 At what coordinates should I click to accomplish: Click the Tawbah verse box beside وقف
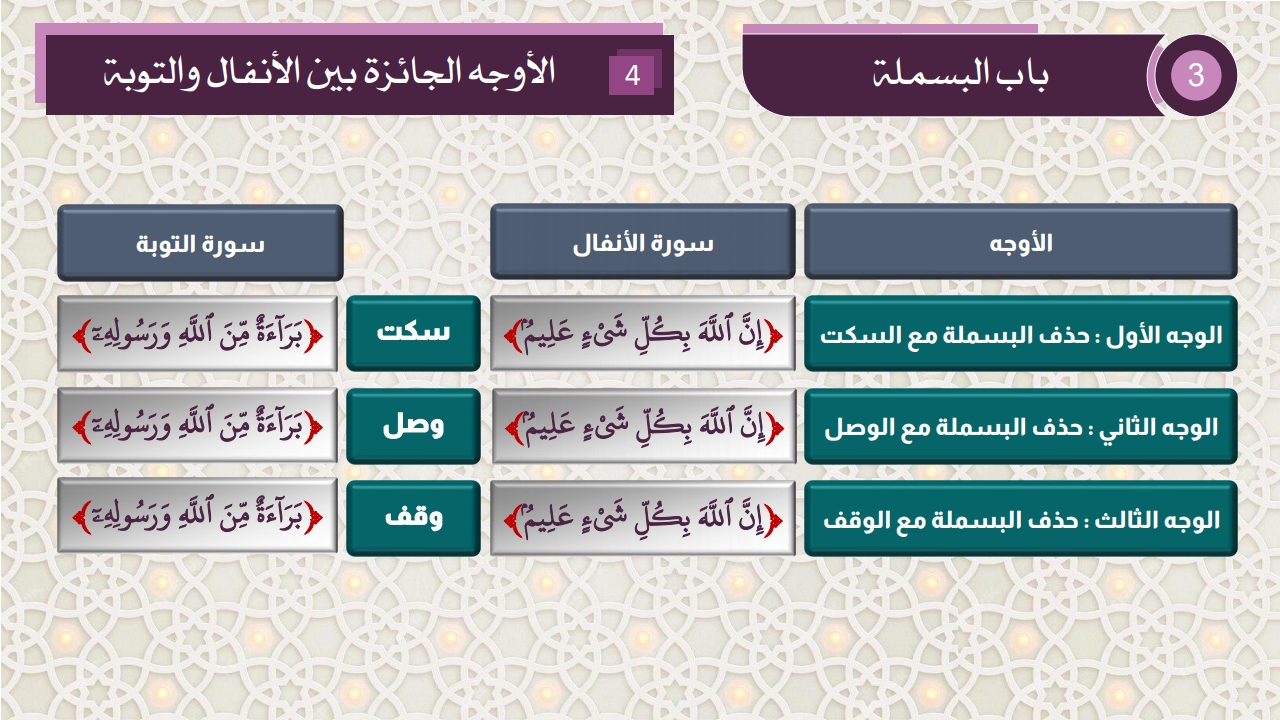point(198,519)
